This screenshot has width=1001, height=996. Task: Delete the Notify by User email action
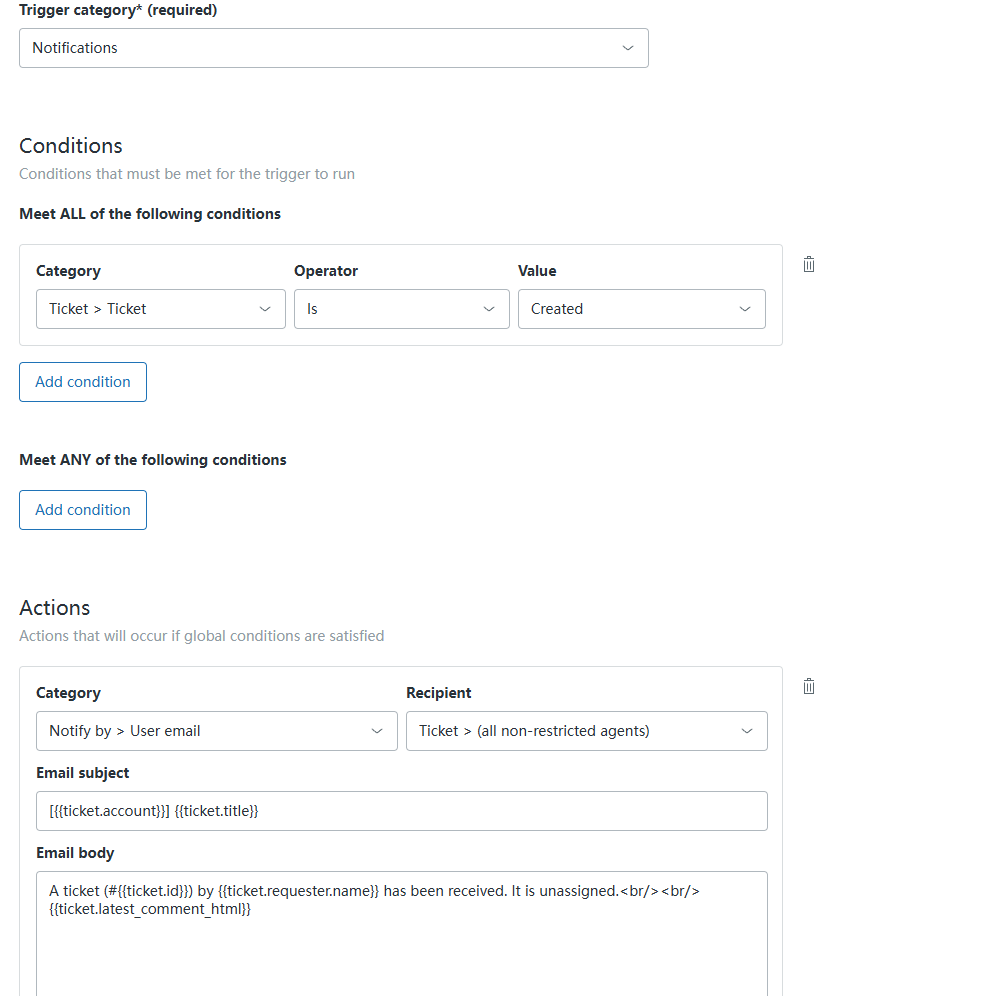click(809, 687)
